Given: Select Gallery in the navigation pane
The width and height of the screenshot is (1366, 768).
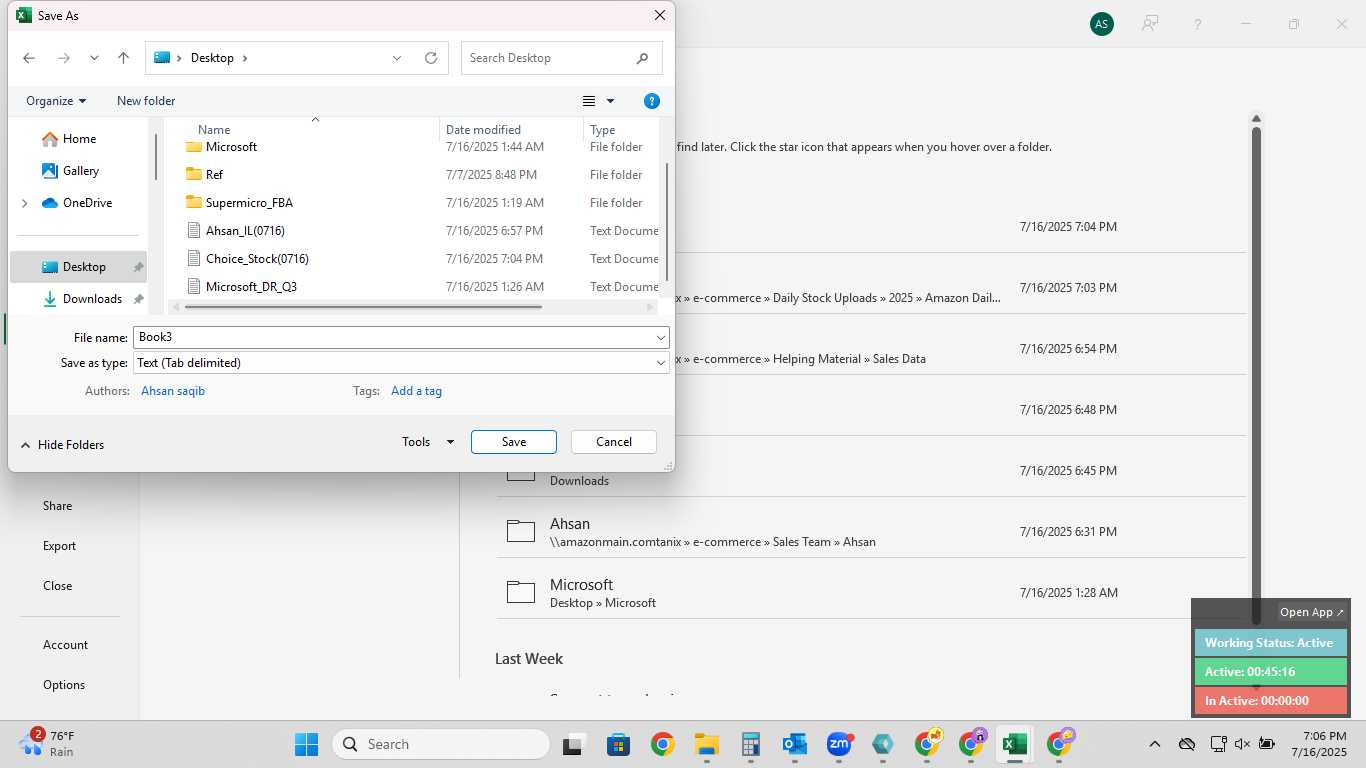Looking at the screenshot, I should [80, 171].
